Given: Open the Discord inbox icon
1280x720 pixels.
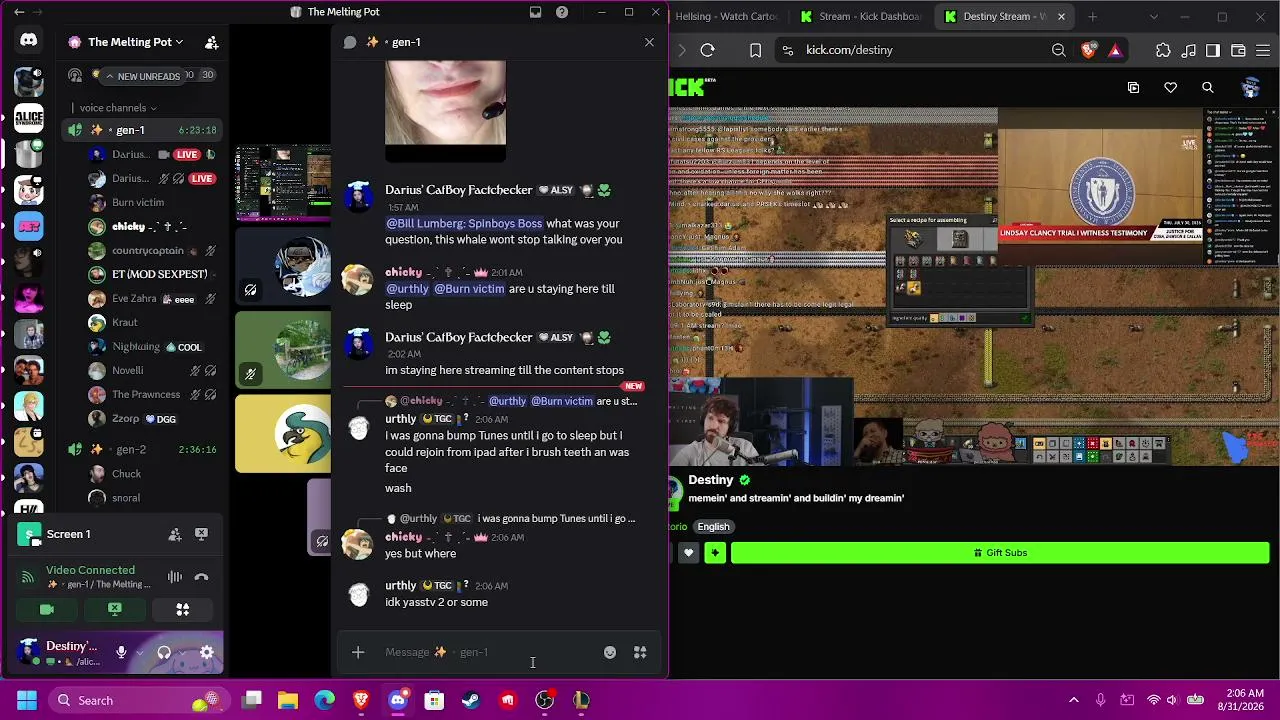Looking at the screenshot, I should [536, 12].
